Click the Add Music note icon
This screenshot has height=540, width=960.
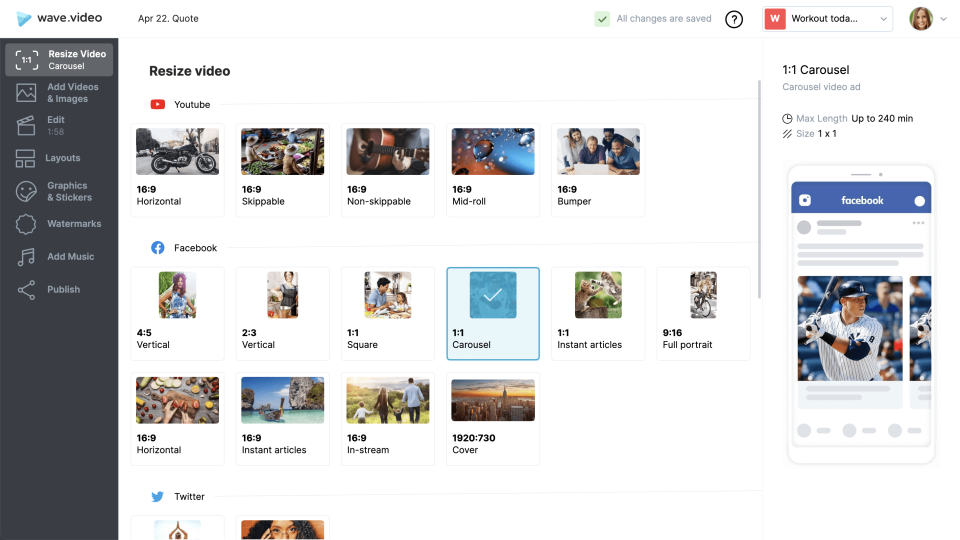point(26,257)
